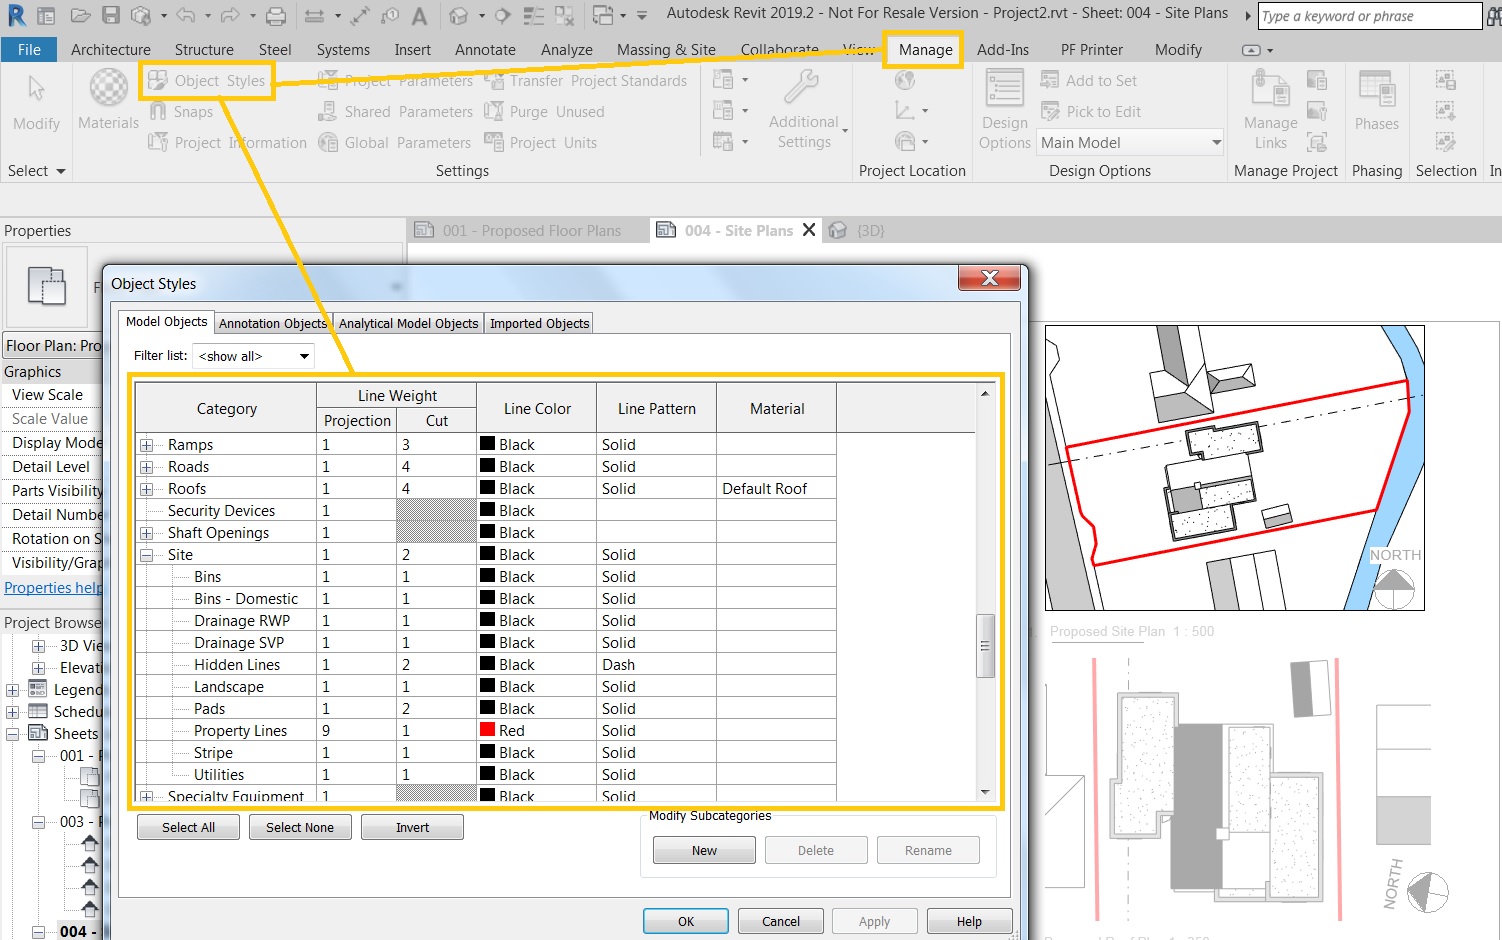Click the Invert button

click(412, 827)
